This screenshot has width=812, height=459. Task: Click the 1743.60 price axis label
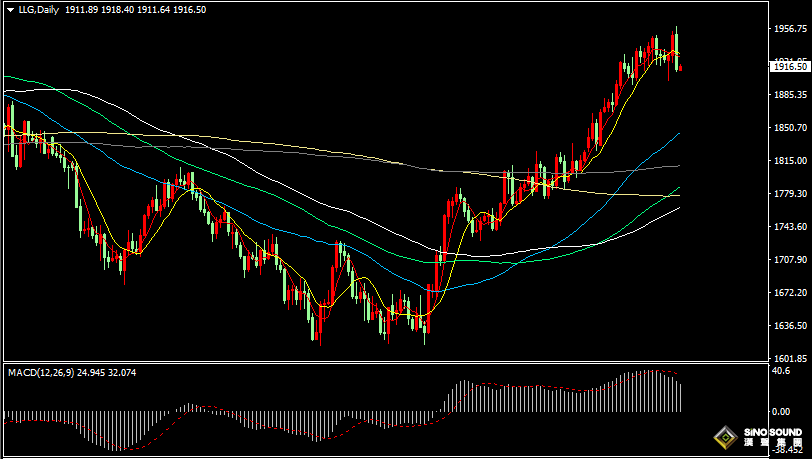pyautogui.click(x=789, y=227)
